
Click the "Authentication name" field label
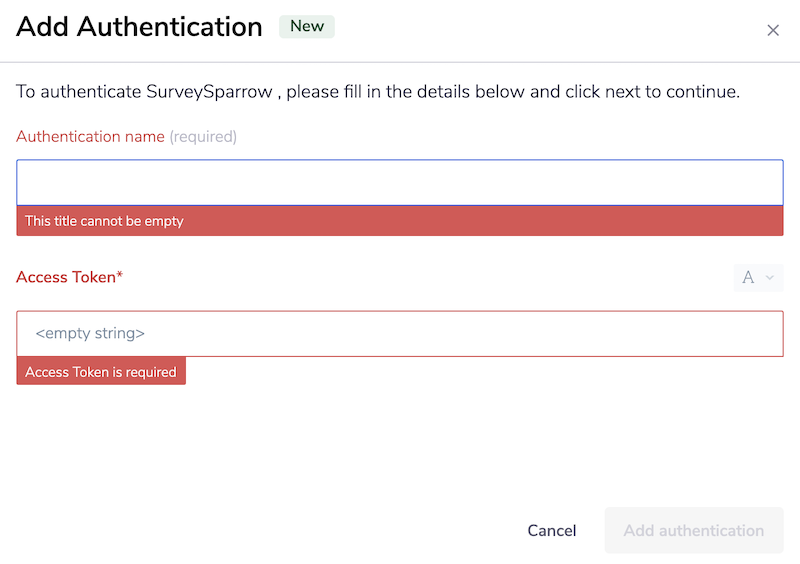coord(90,136)
